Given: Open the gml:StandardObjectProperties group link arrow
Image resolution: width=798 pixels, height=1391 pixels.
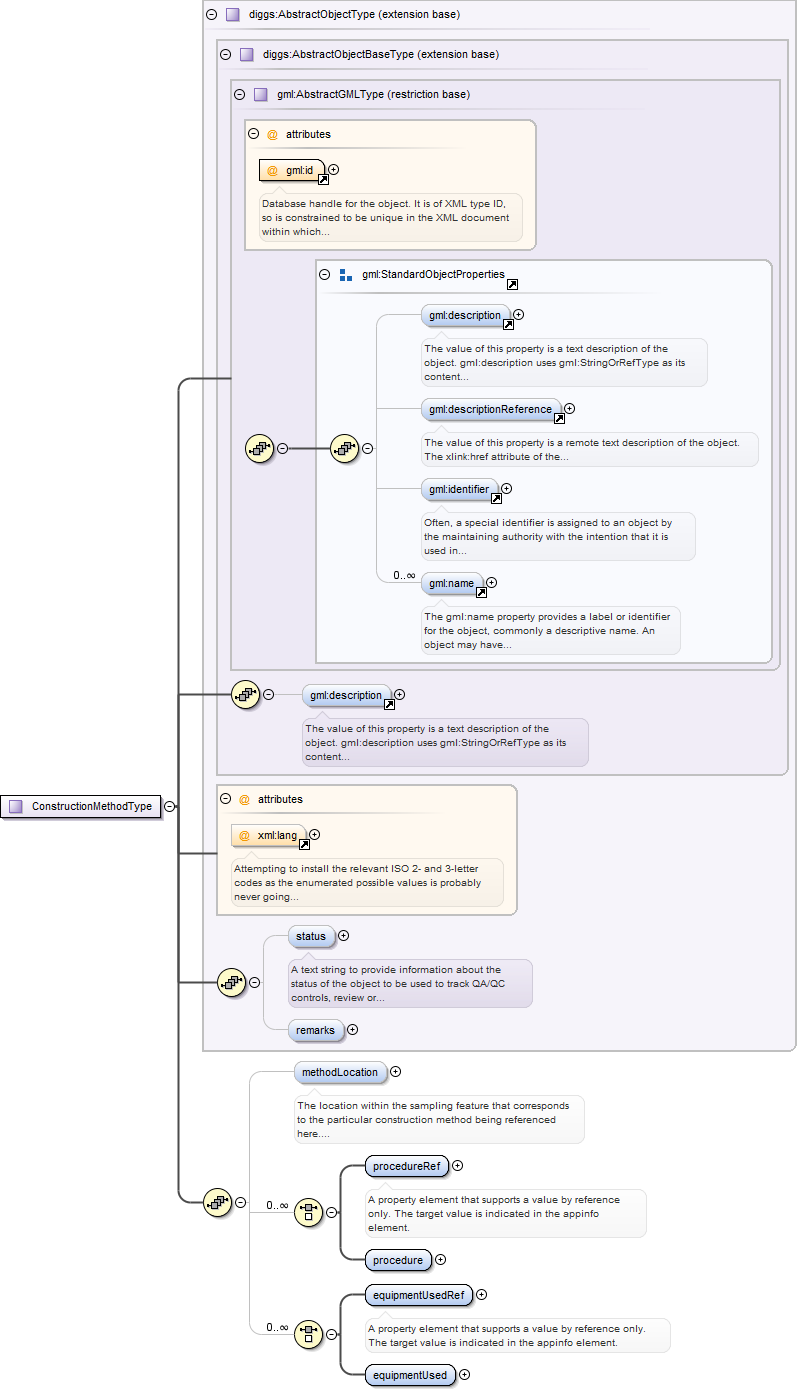Looking at the screenshot, I should [512, 284].
